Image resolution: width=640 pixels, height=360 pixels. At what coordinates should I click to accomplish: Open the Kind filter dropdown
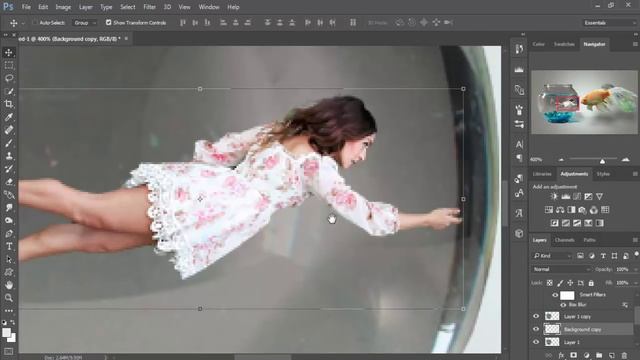coord(552,256)
